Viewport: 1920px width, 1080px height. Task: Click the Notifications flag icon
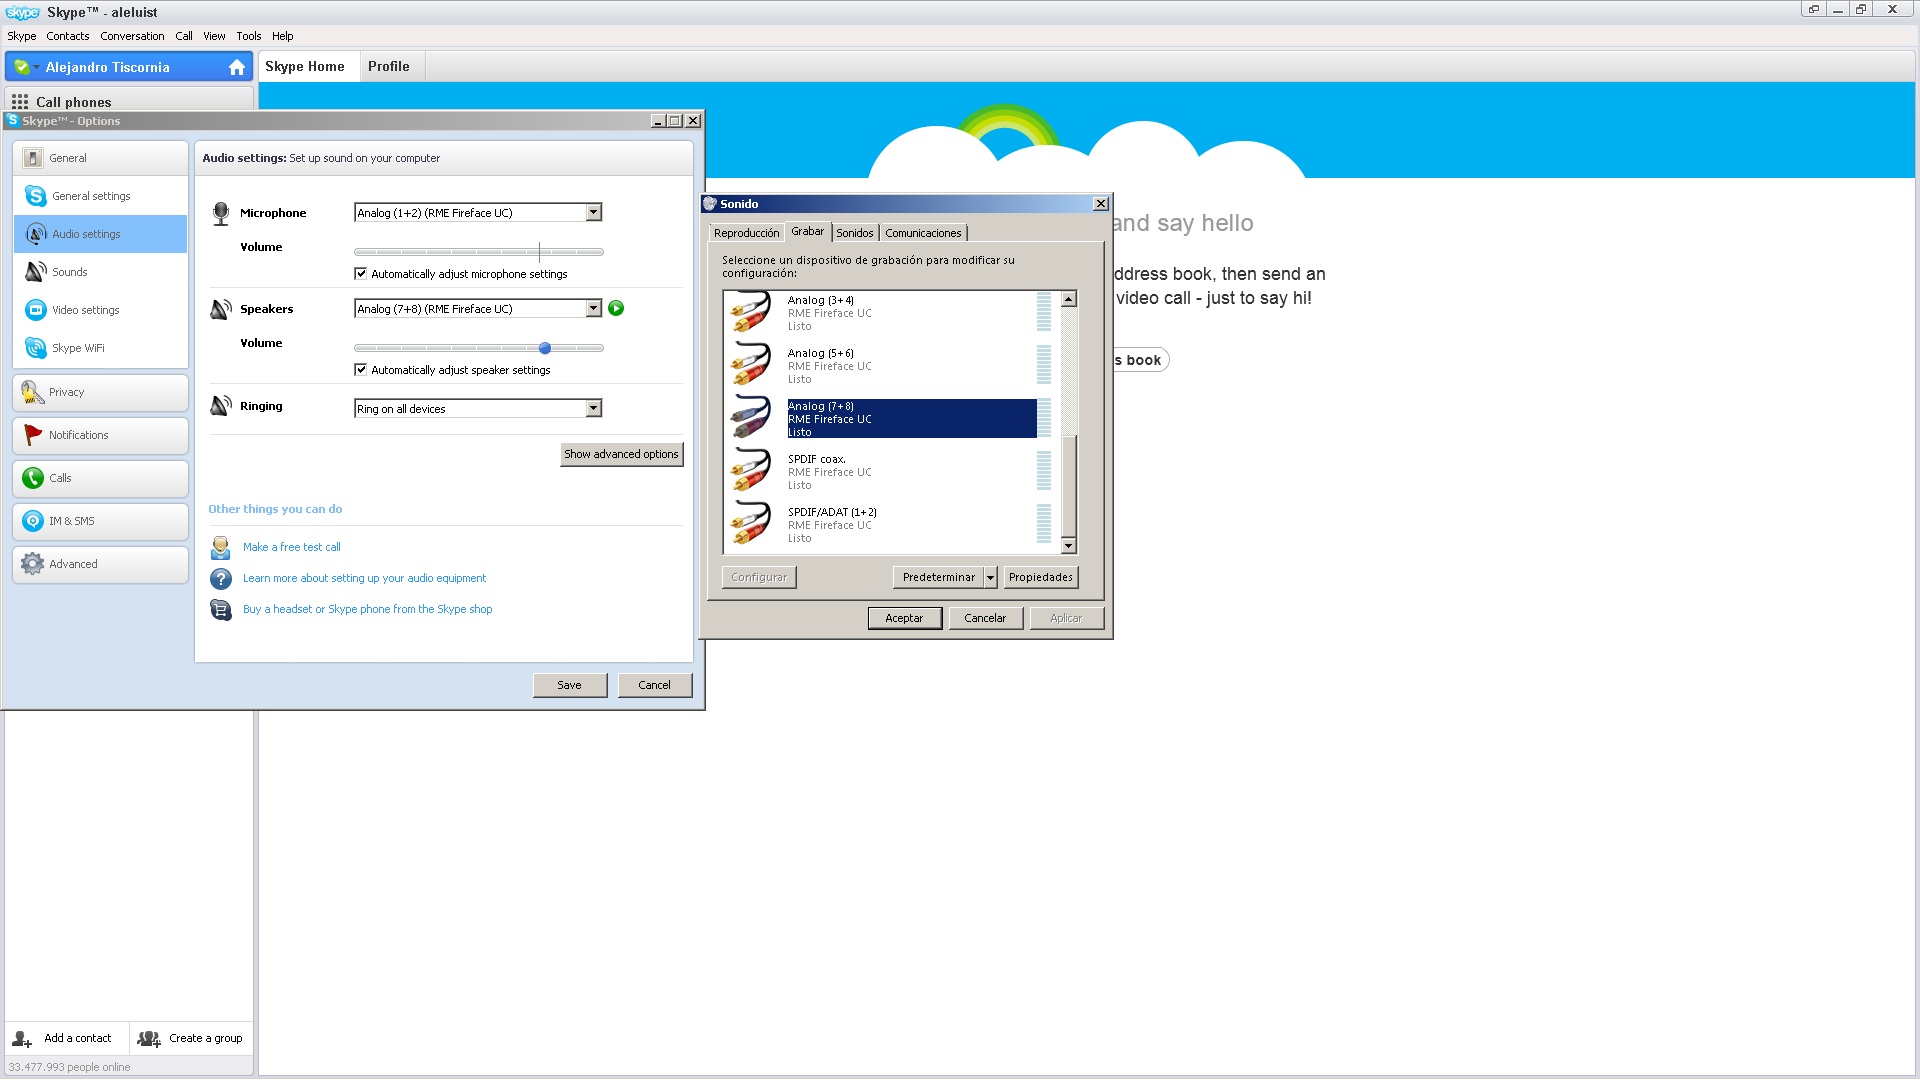coord(33,435)
